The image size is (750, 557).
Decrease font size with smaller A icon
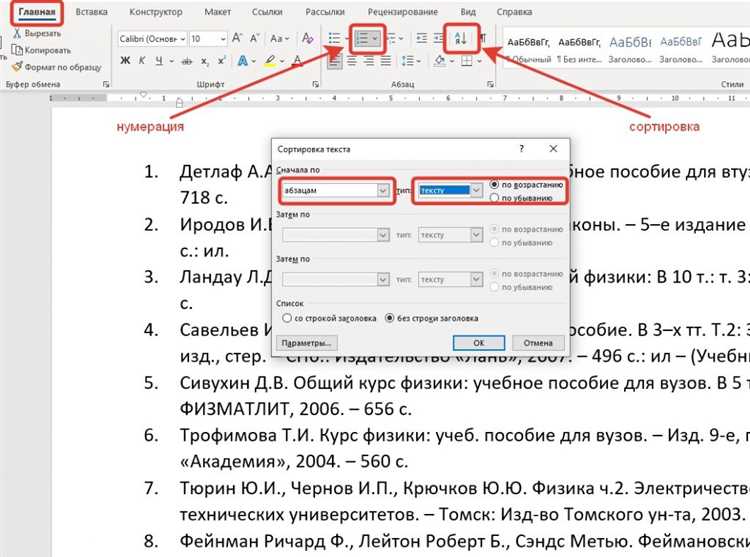pos(255,38)
